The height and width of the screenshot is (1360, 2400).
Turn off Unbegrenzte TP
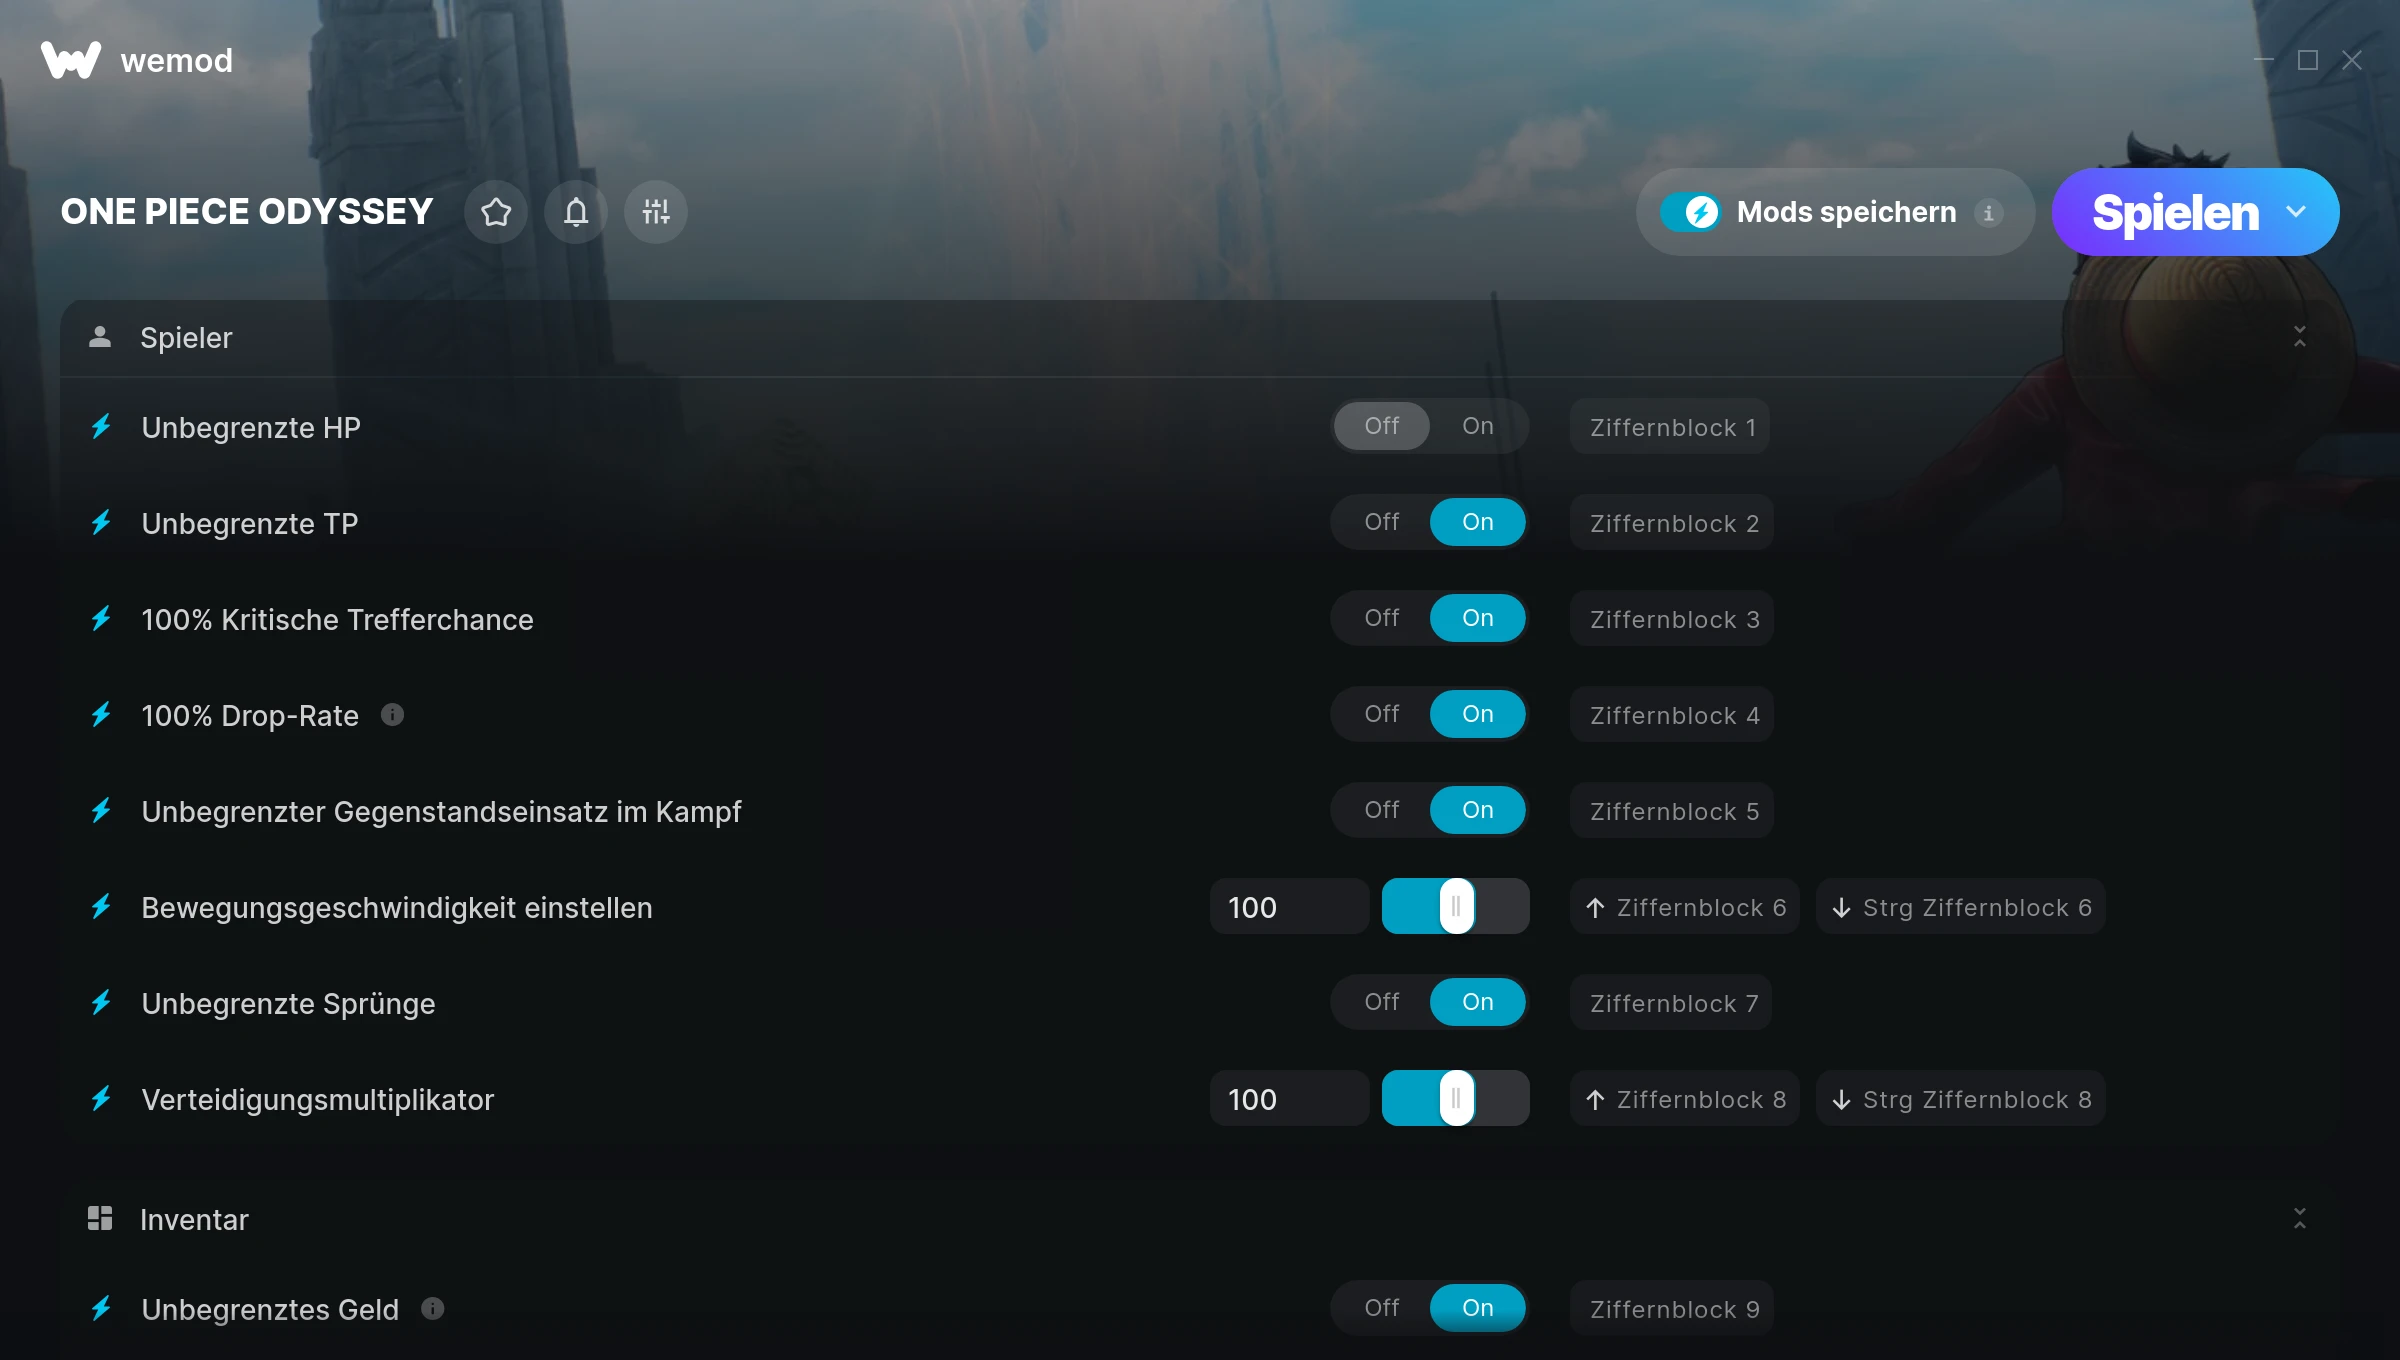point(1382,522)
